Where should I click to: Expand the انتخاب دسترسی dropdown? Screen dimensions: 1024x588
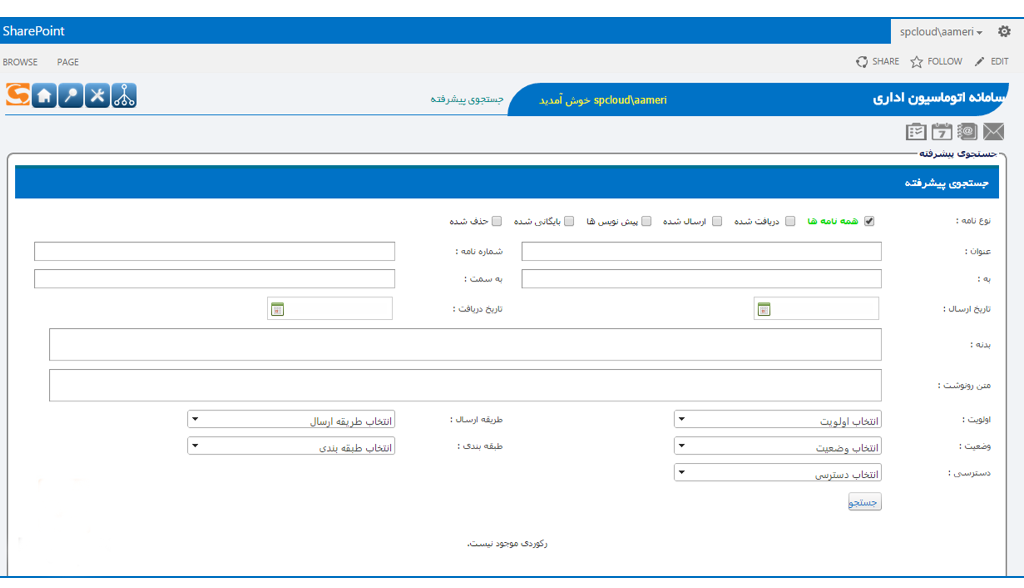point(777,472)
